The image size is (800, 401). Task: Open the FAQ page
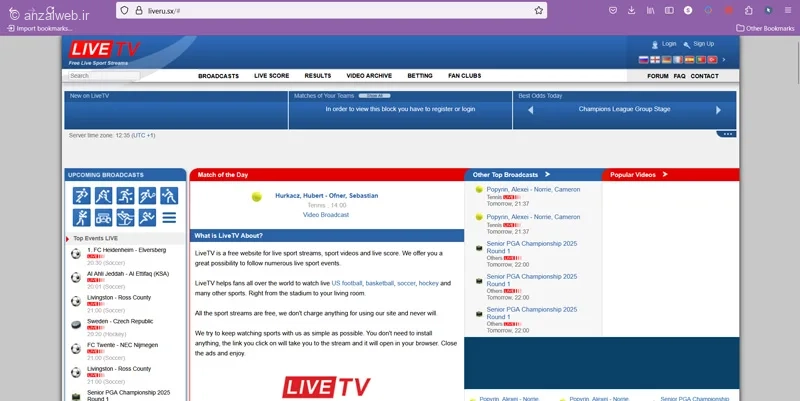point(680,76)
